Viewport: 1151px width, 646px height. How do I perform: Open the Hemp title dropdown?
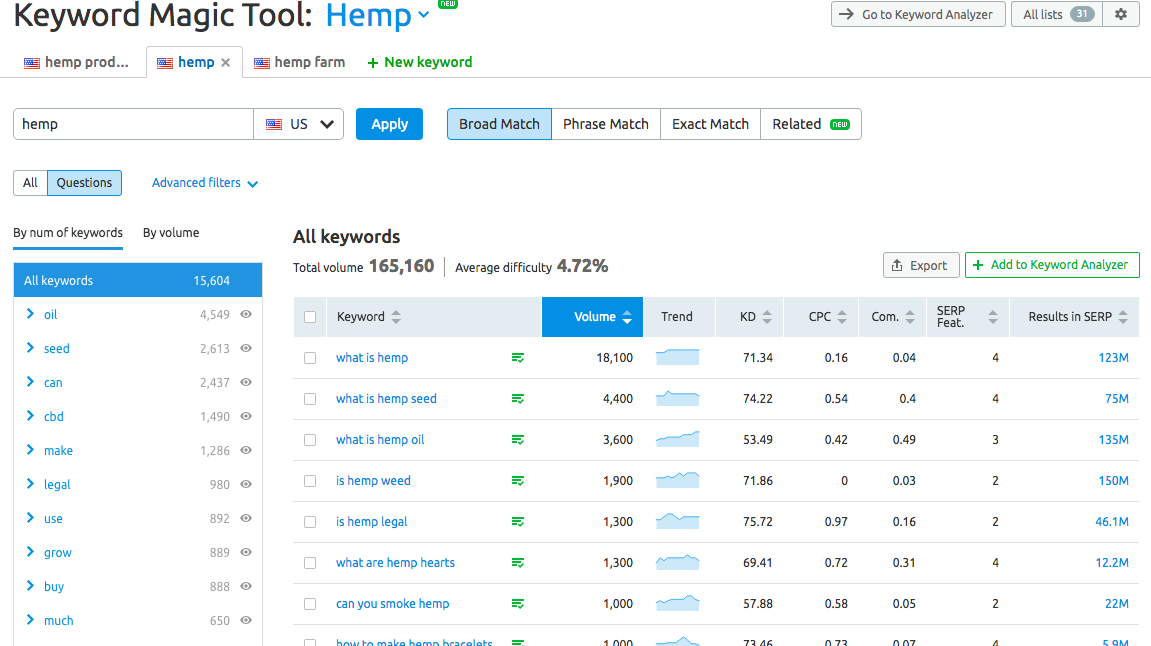(x=424, y=15)
